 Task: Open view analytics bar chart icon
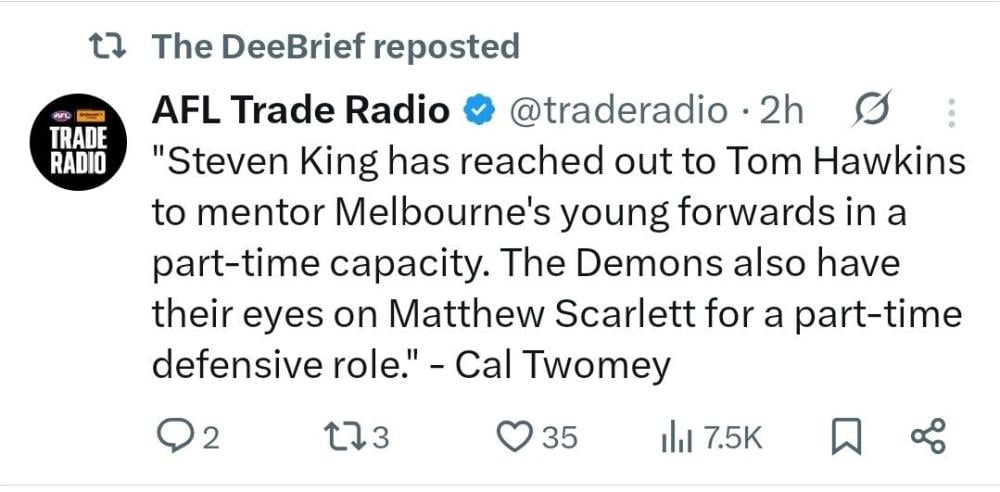click(677, 437)
